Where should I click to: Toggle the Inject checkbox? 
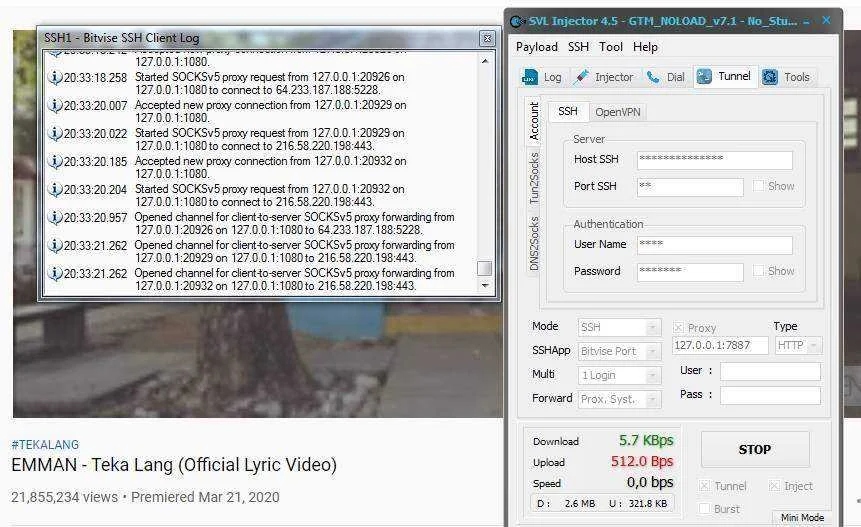click(774, 486)
